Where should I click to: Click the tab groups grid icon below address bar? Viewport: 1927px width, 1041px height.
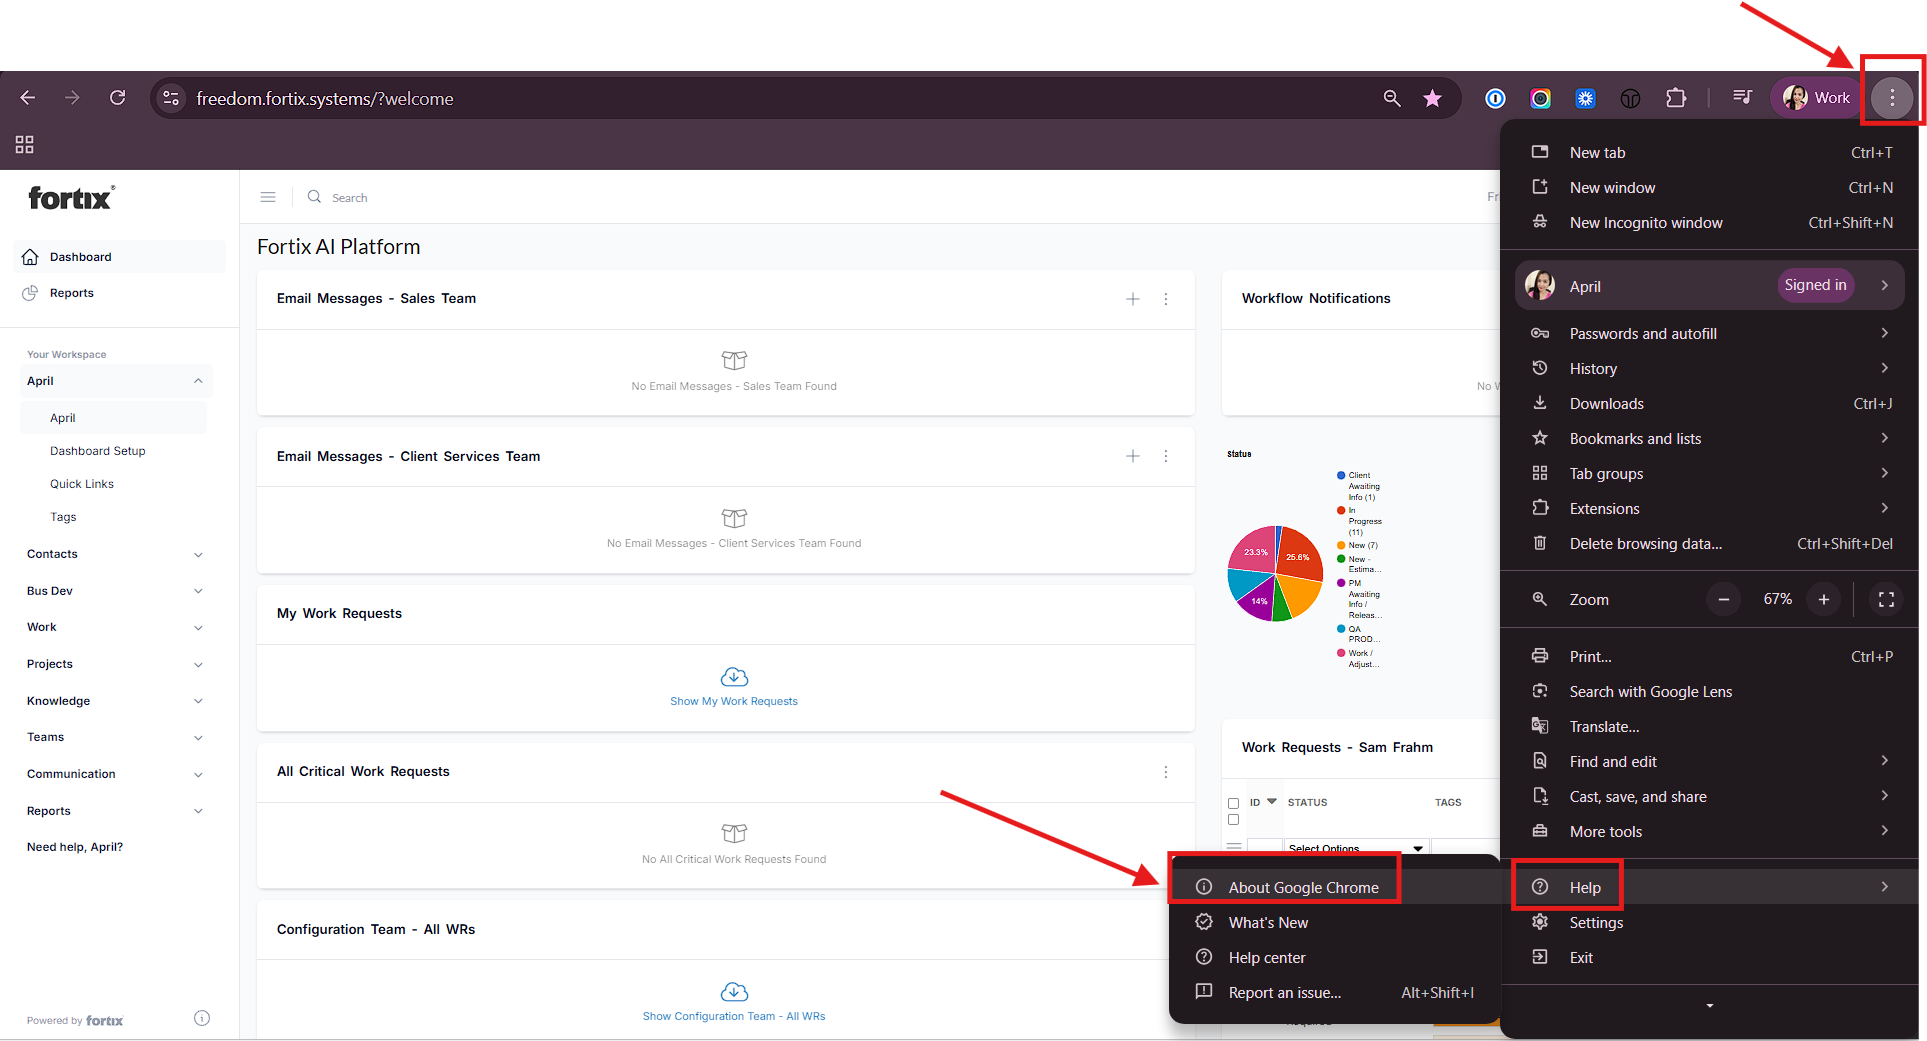pyautogui.click(x=25, y=145)
